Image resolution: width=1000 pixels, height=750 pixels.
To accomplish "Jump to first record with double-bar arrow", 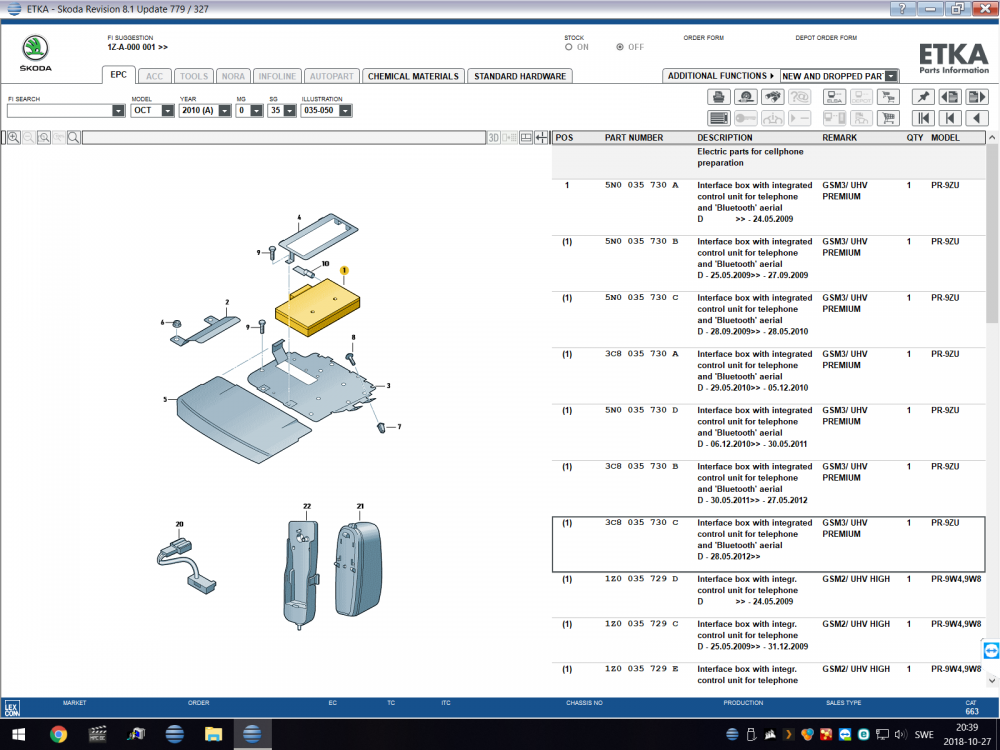I will [923, 118].
